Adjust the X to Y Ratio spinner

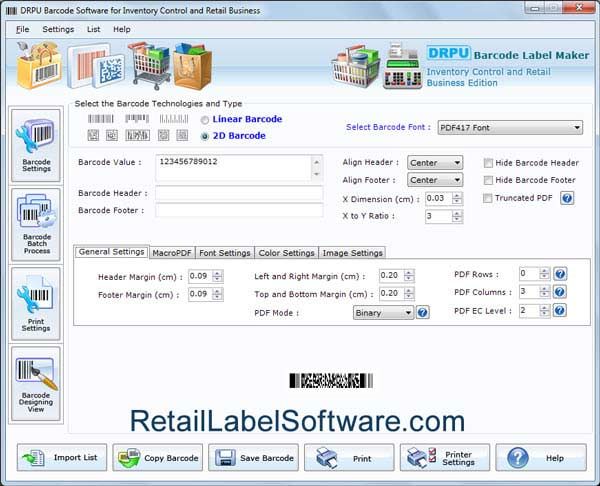click(457, 217)
